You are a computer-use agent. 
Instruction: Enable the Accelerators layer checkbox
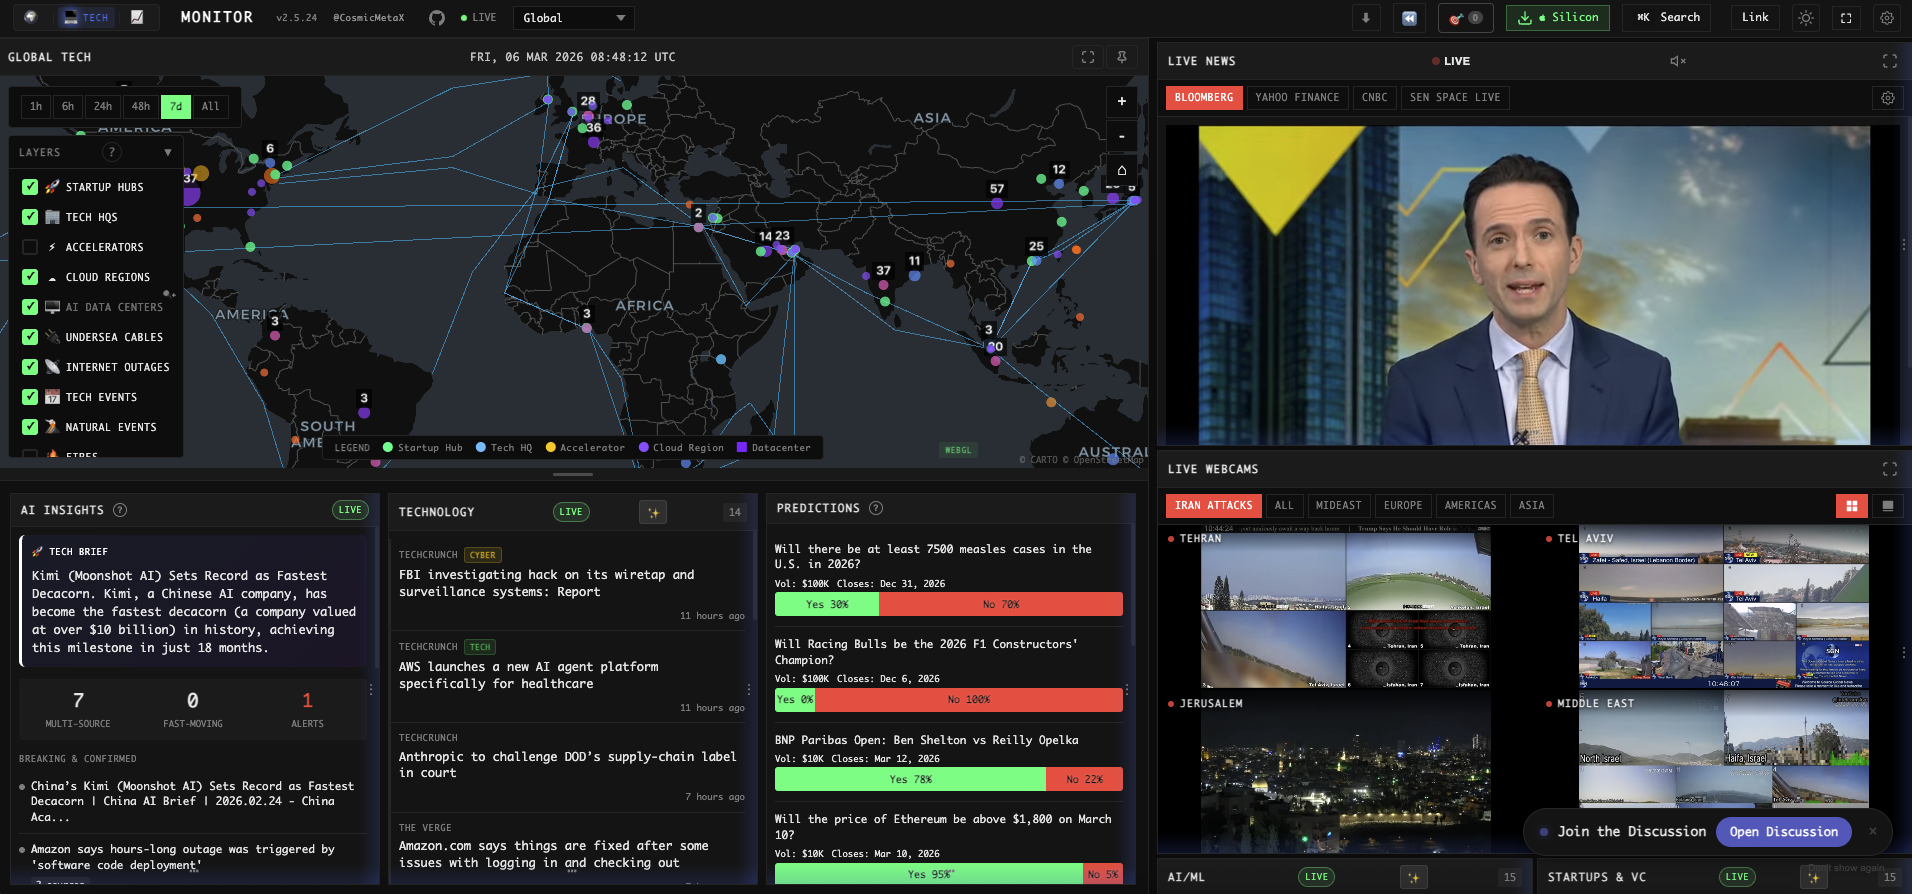[30, 247]
